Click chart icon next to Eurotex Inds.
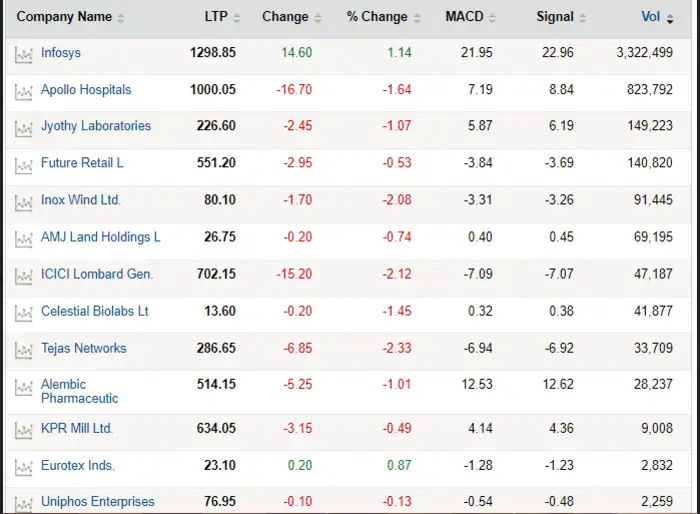The width and height of the screenshot is (700, 514). [23, 467]
